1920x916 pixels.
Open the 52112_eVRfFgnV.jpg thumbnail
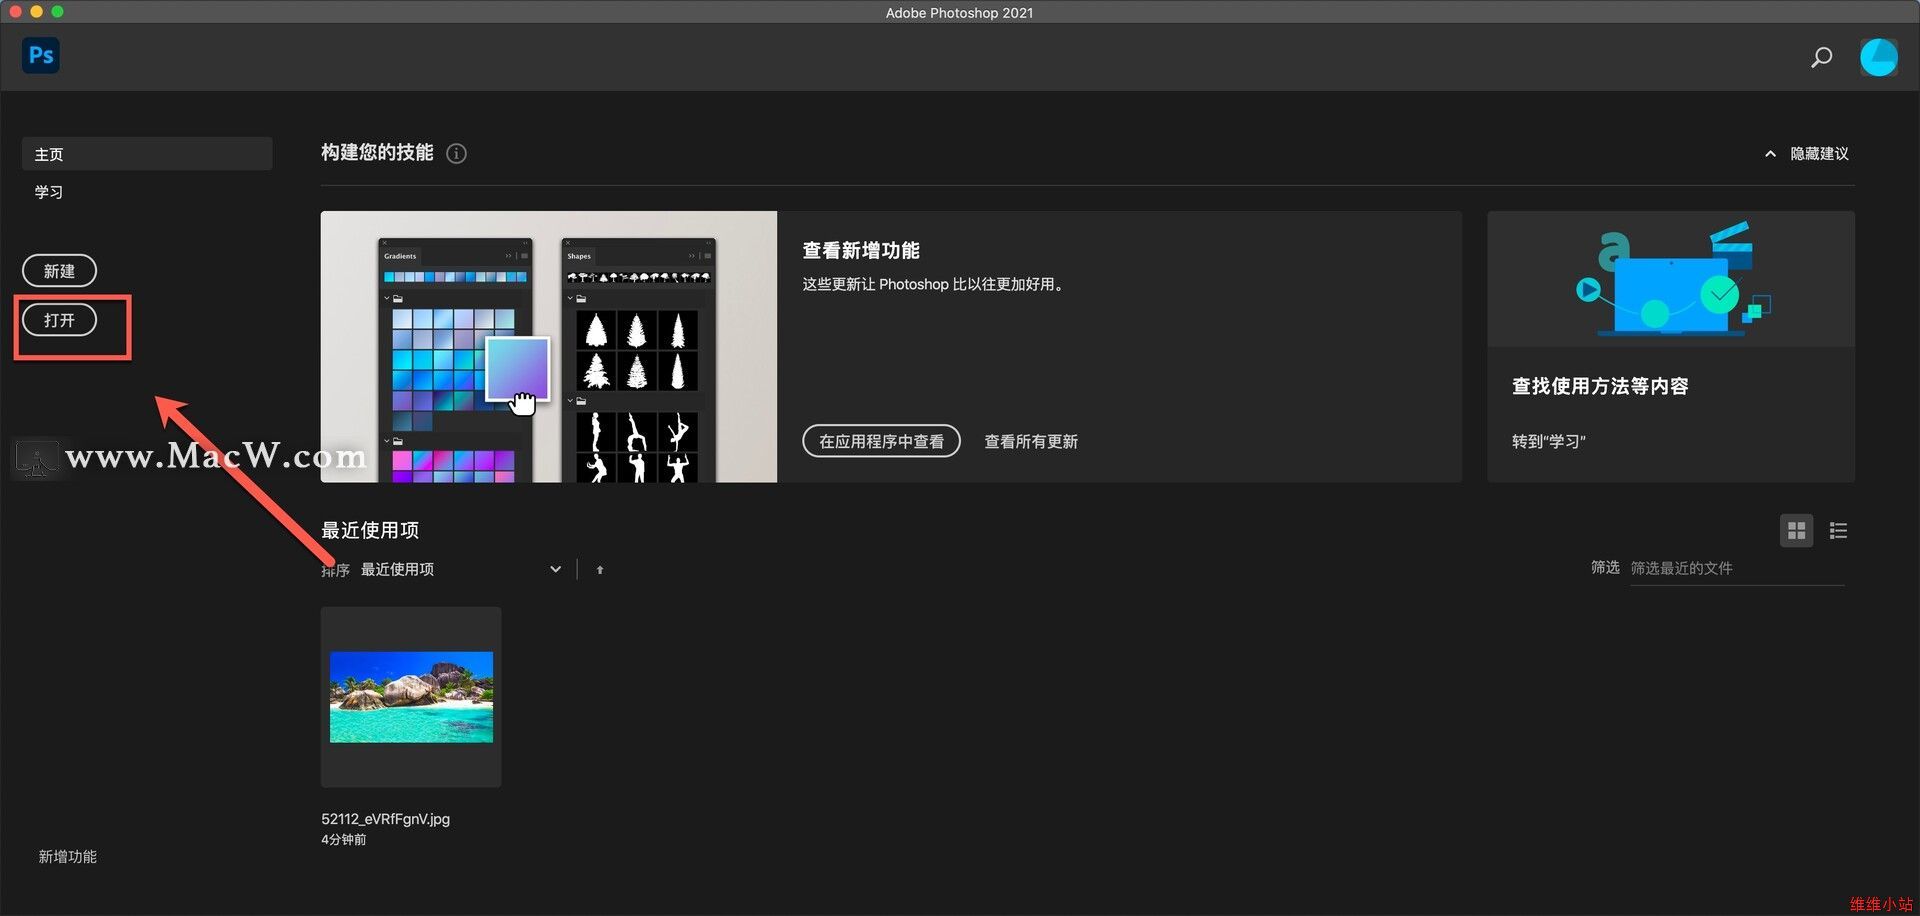tap(411, 697)
